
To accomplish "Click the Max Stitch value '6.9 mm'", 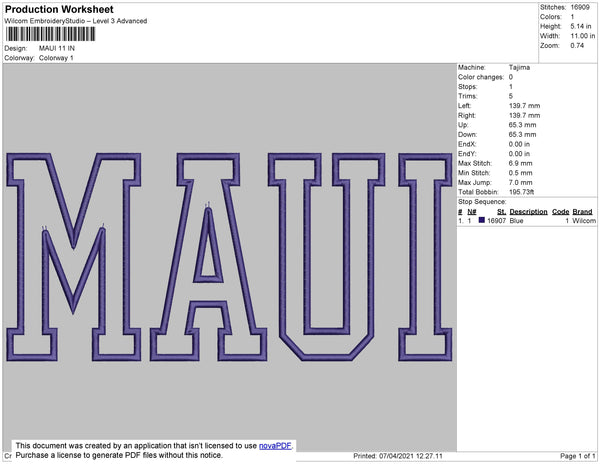I will [520, 163].
